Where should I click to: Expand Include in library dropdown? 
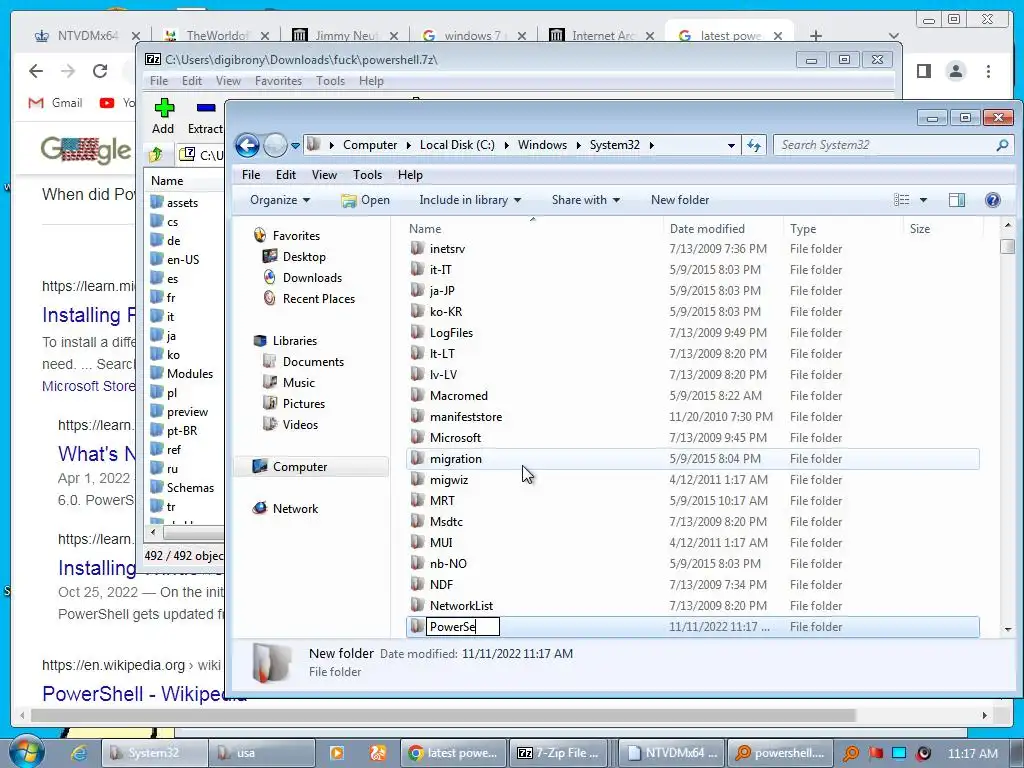[x=470, y=200]
